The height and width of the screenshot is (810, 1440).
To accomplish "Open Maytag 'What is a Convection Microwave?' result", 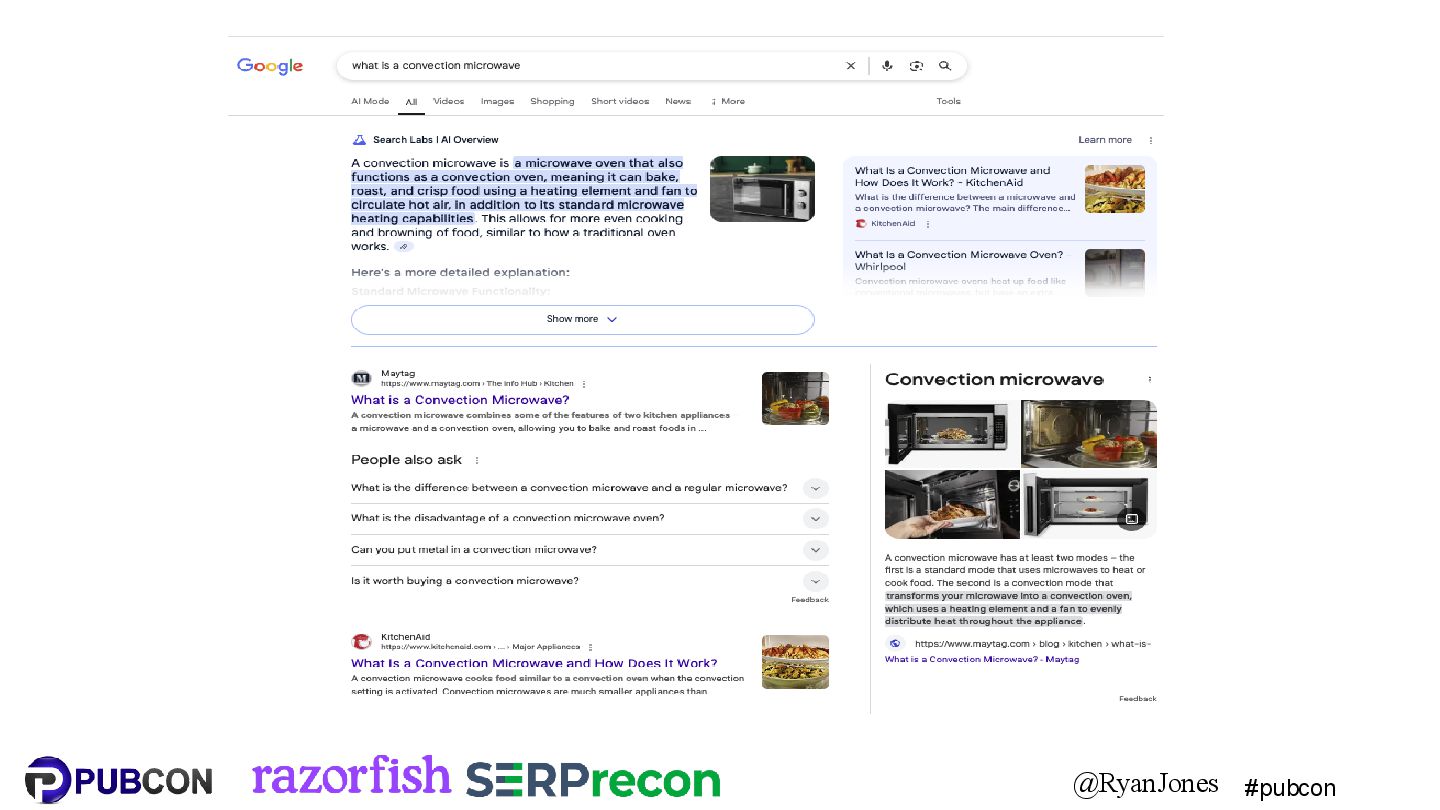I will 460,400.
